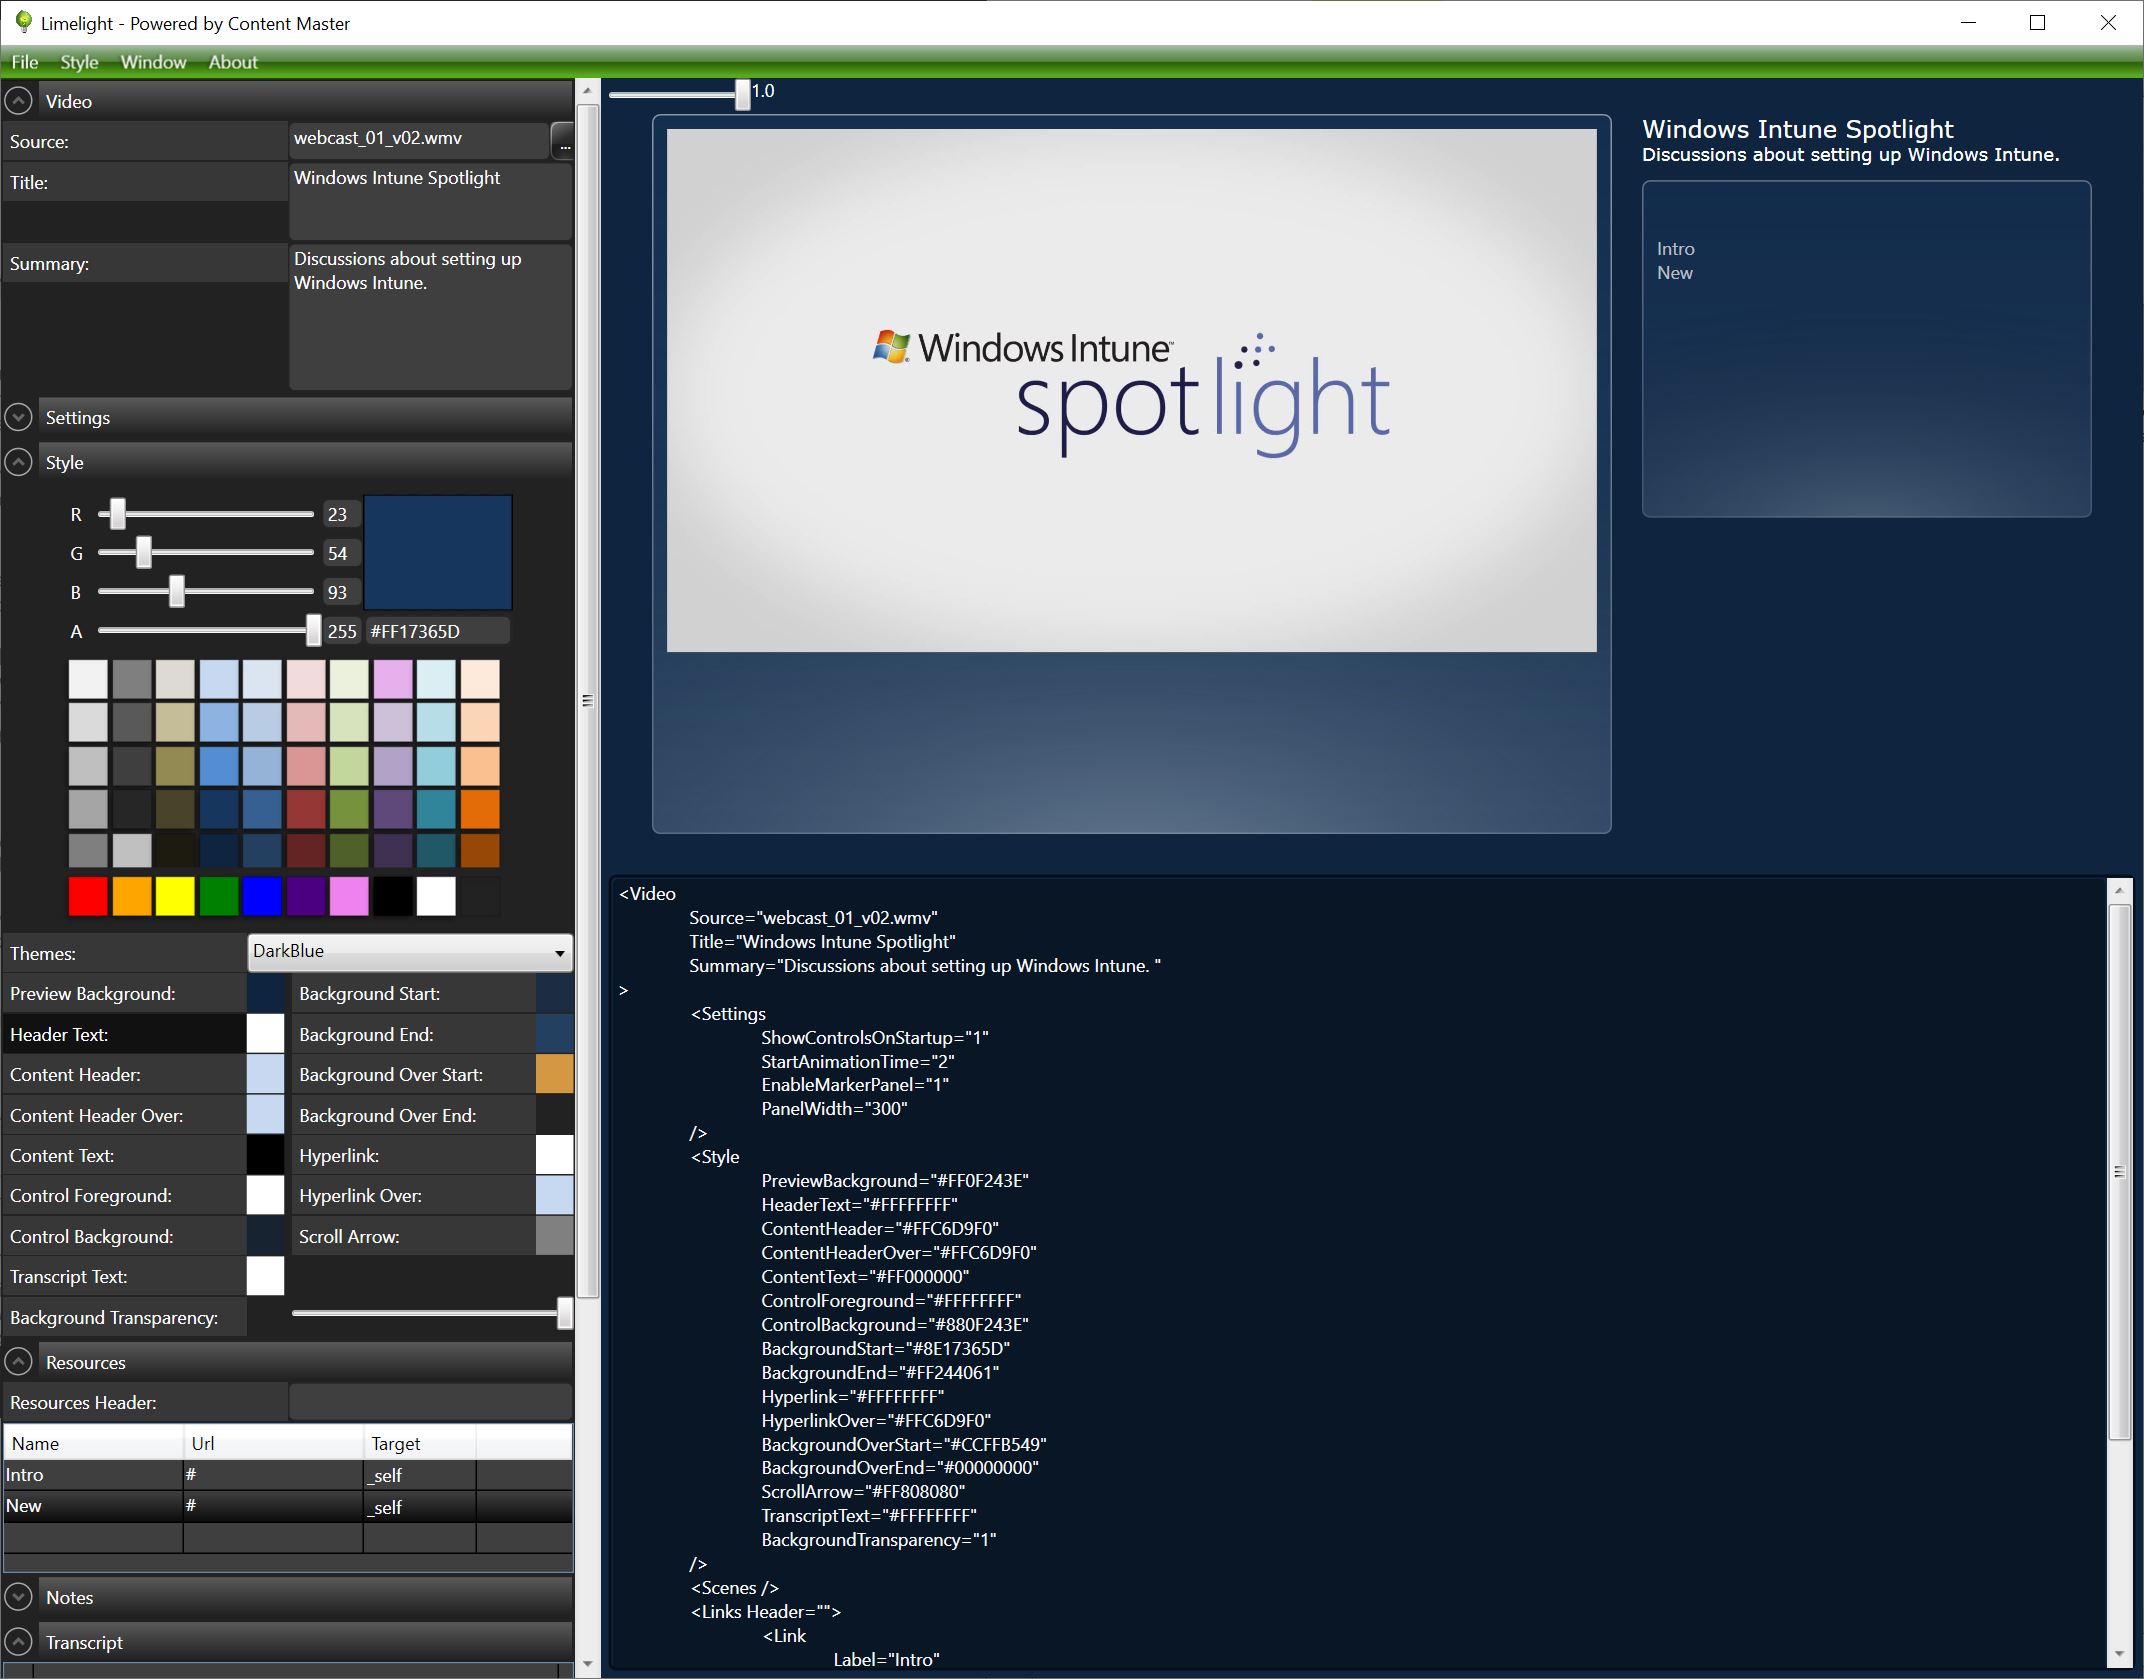
Task: Collapse the Style section circle icon
Action: coord(18,462)
